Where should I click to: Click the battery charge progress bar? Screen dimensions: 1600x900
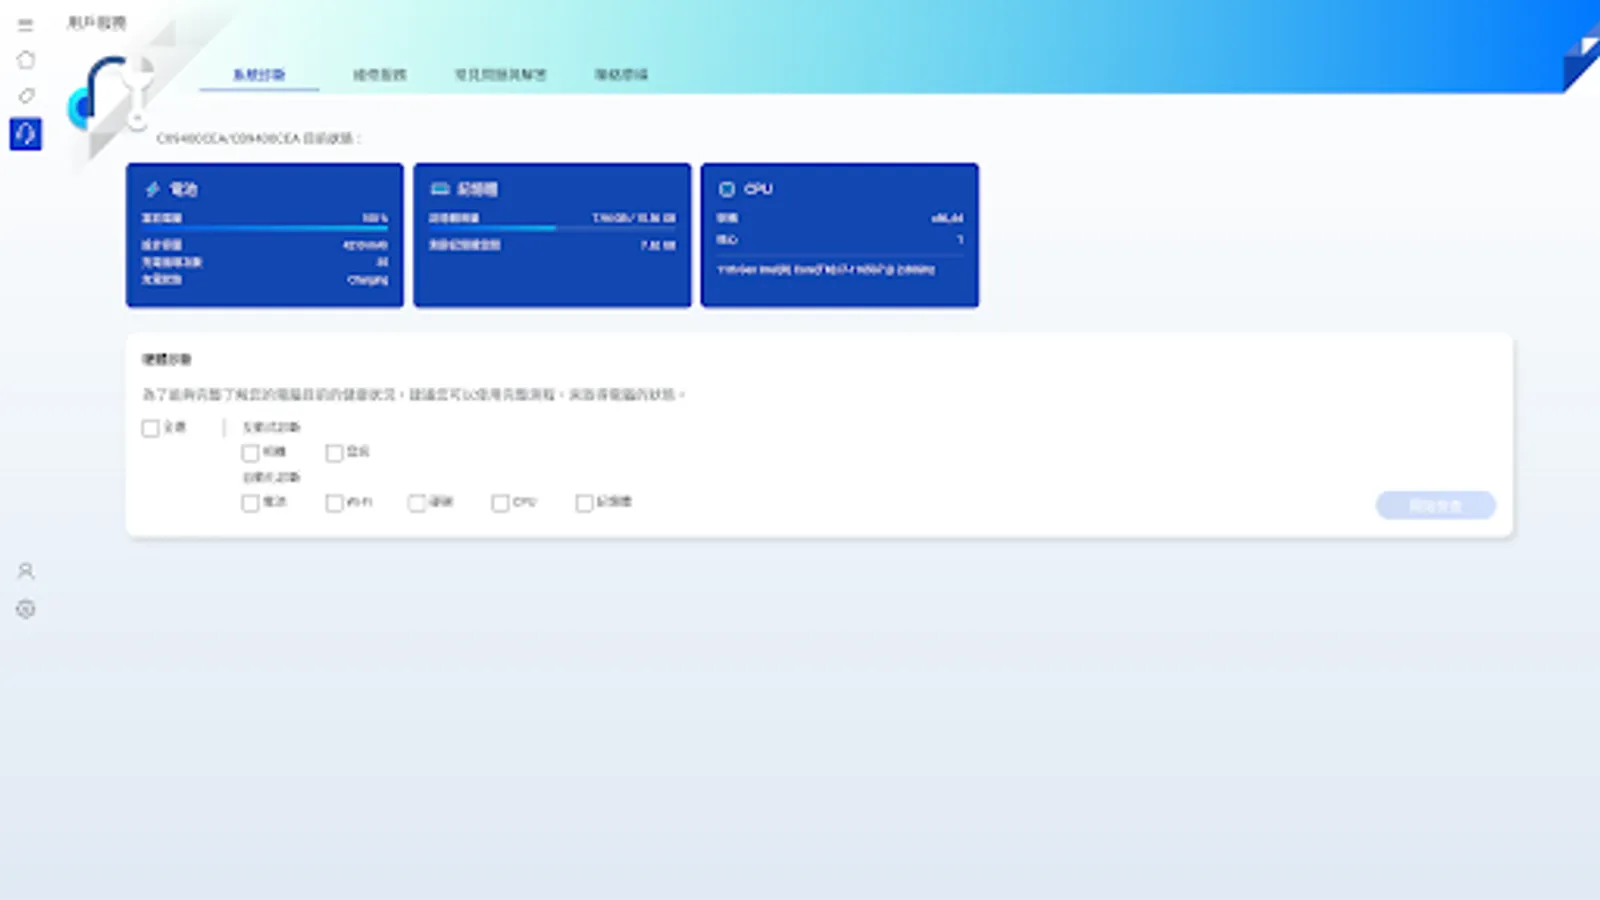(264, 227)
